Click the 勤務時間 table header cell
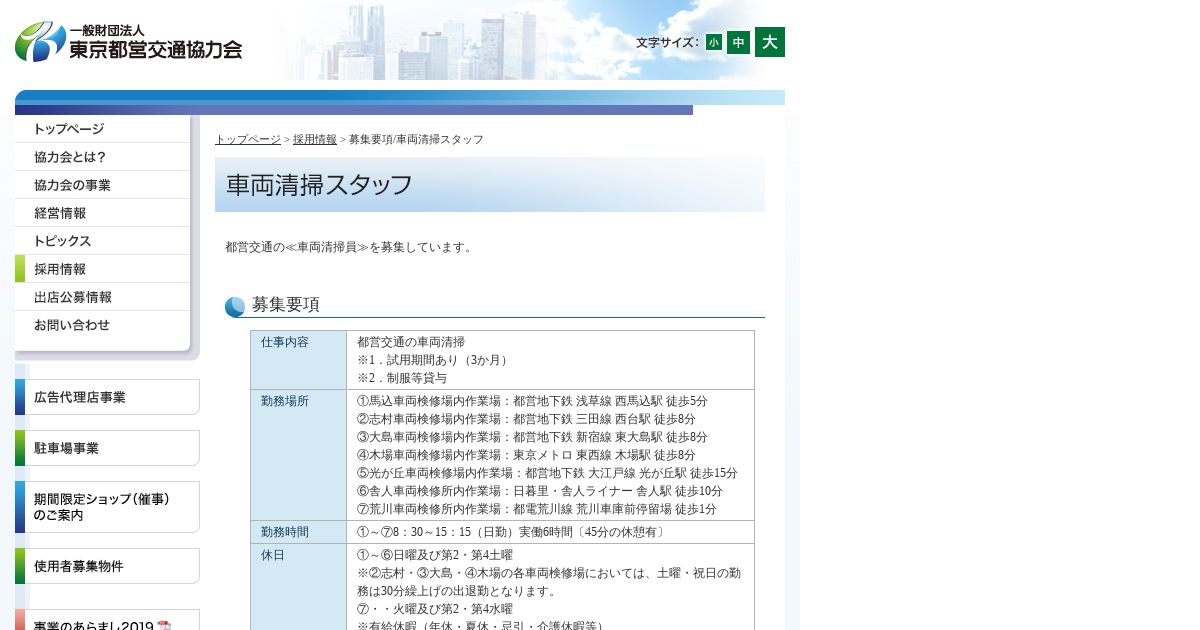This screenshot has width=1200, height=630. click(x=298, y=532)
